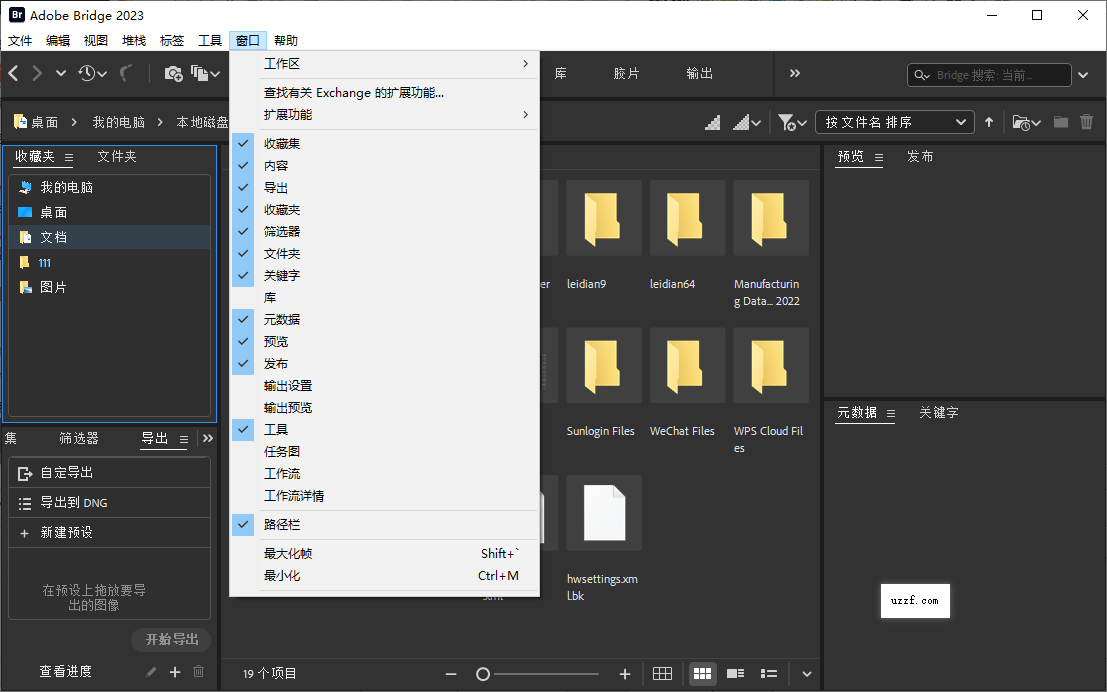Switch to list view using bottom icon
The height and width of the screenshot is (692, 1107).
[x=768, y=674]
